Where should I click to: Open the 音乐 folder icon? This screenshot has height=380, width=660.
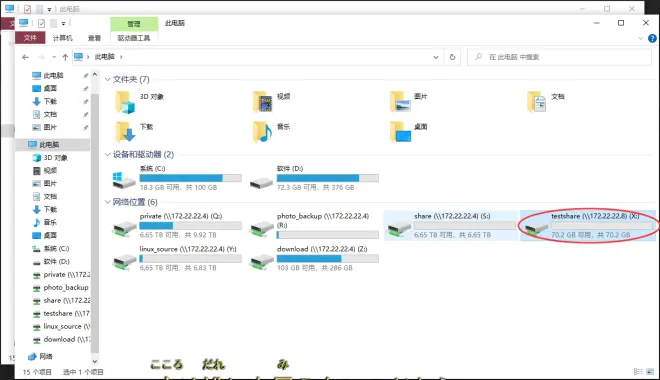point(263,132)
